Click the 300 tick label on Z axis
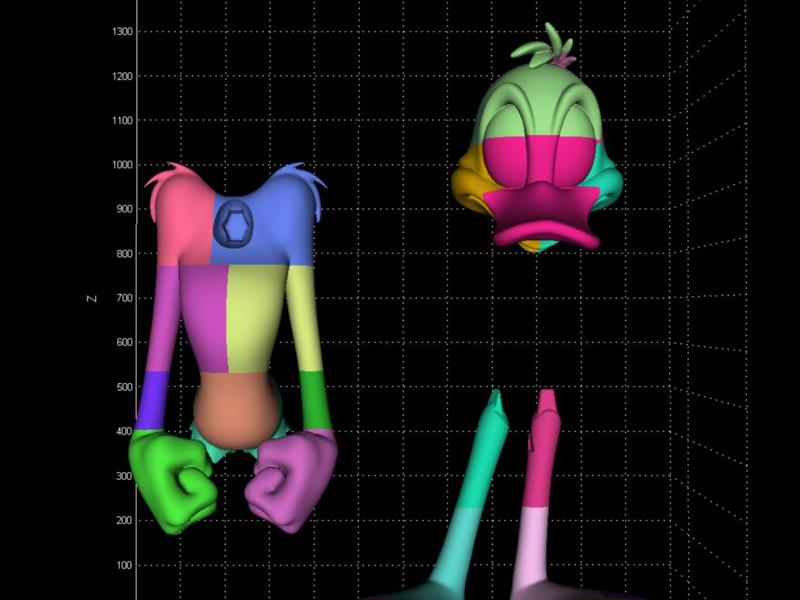 tap(124, 476)
